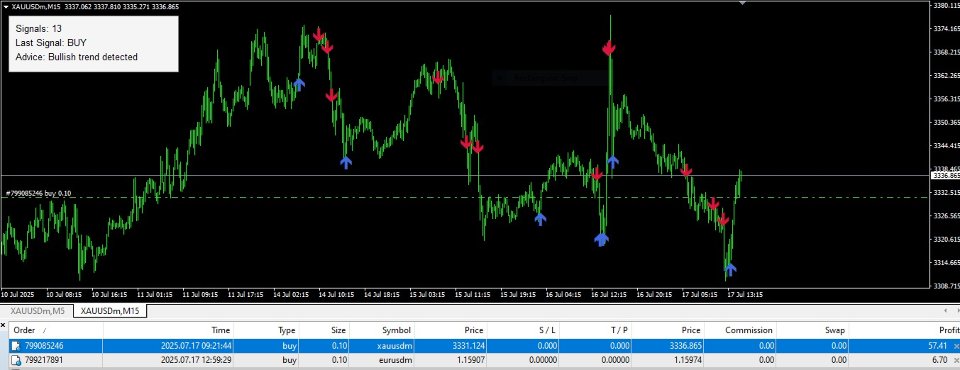Click the Advice: Bullish trend detected text
Screen dimensions: 960x370
pos(77,57)
